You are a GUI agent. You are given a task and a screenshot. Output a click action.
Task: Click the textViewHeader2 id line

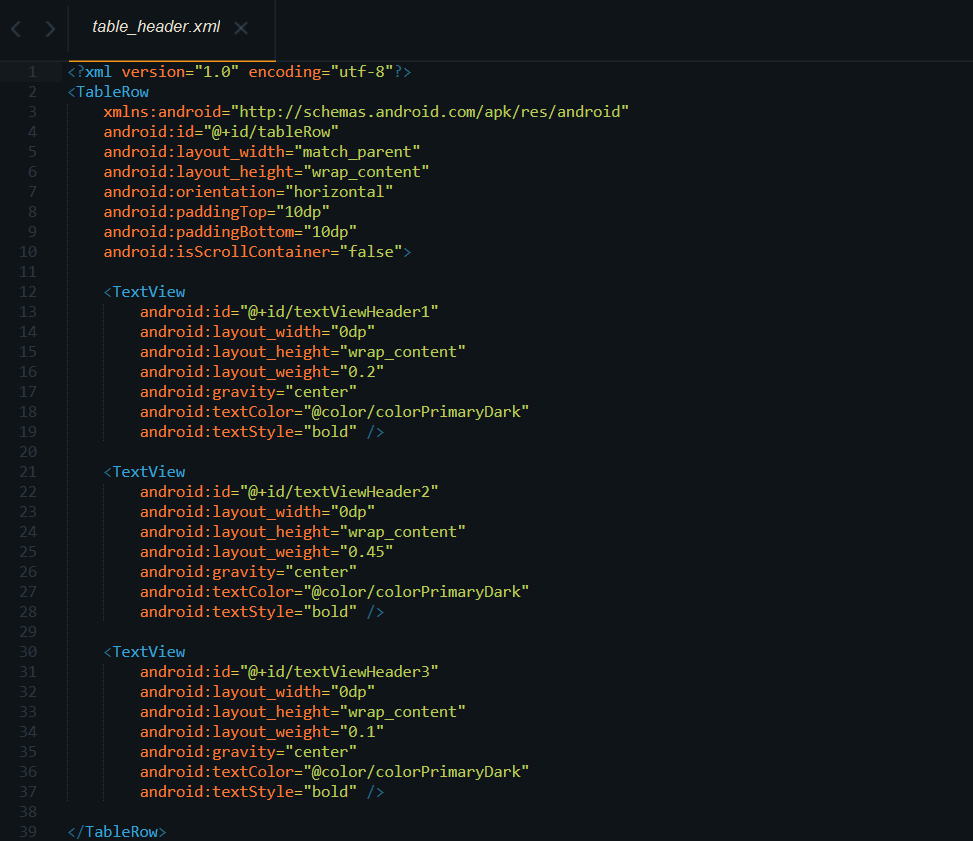pyautogui.click(x=289, y=492)
